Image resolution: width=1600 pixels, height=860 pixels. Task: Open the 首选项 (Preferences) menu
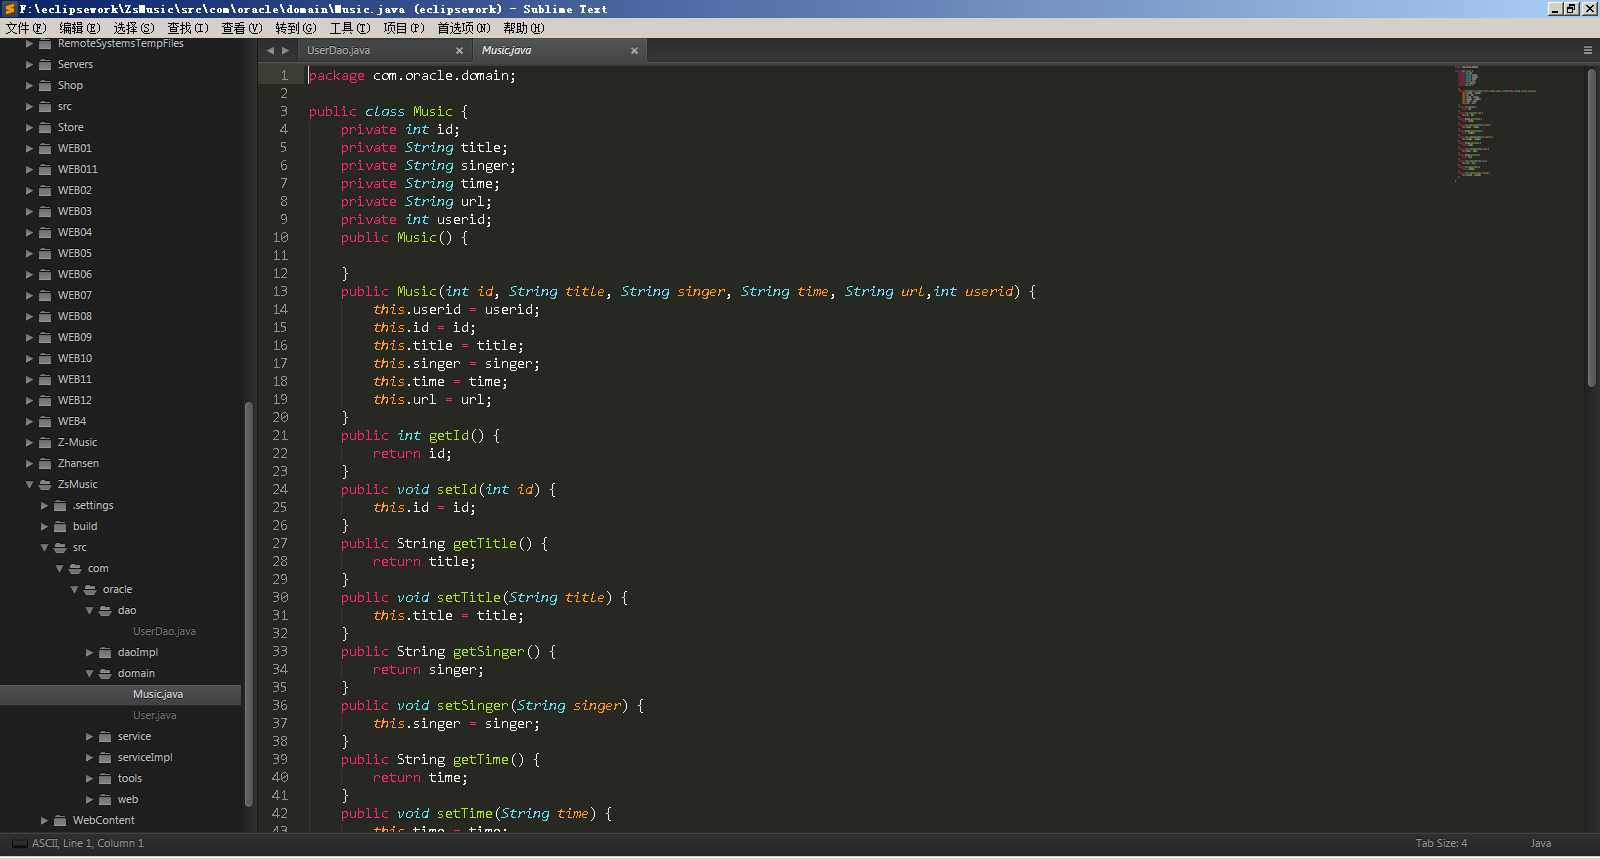point(464,28)
